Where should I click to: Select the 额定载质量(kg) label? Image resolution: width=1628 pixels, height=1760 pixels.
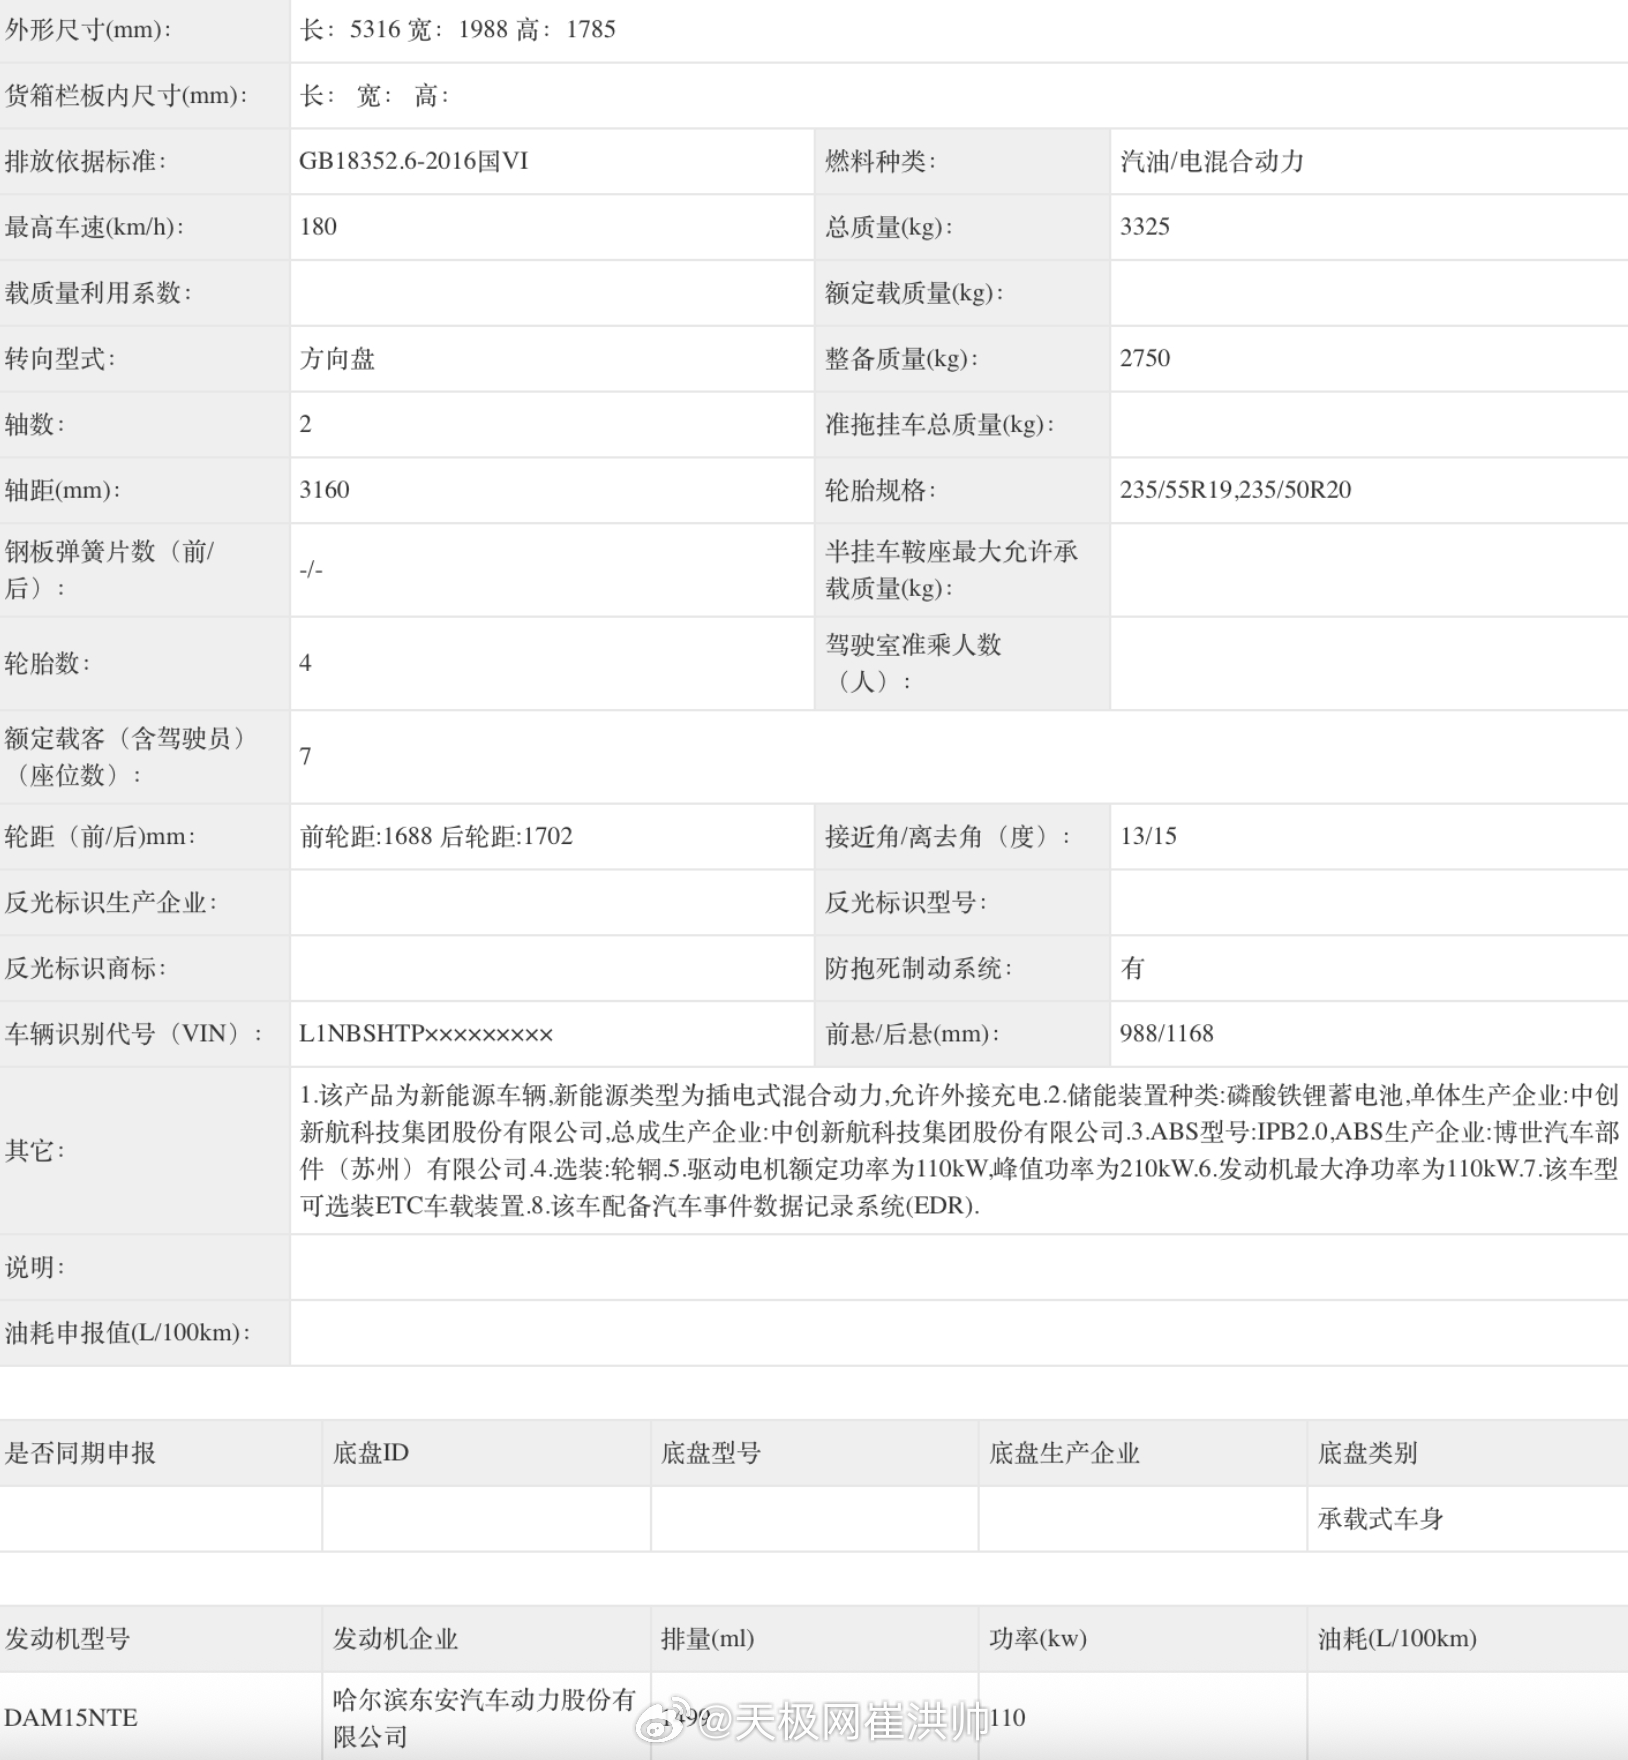(914, 293)
